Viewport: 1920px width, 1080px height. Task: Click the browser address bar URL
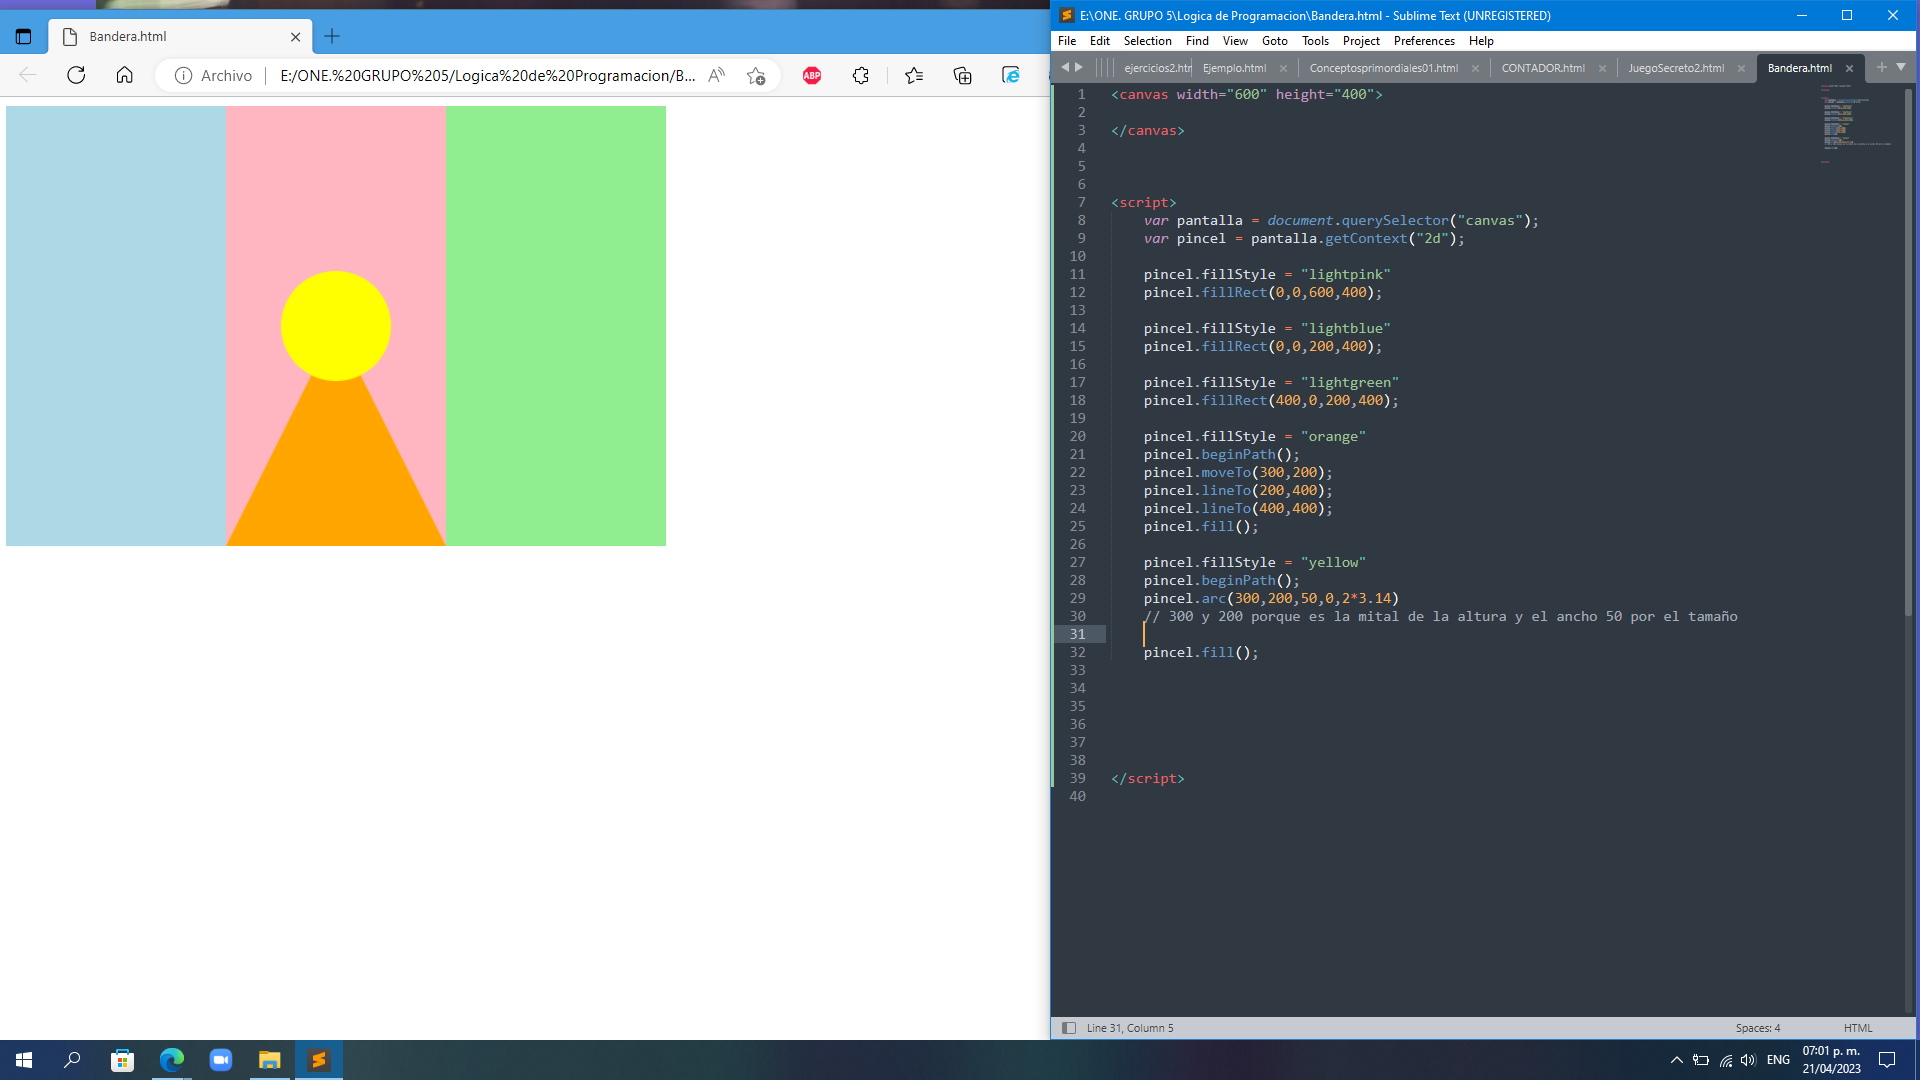point(488,76)
